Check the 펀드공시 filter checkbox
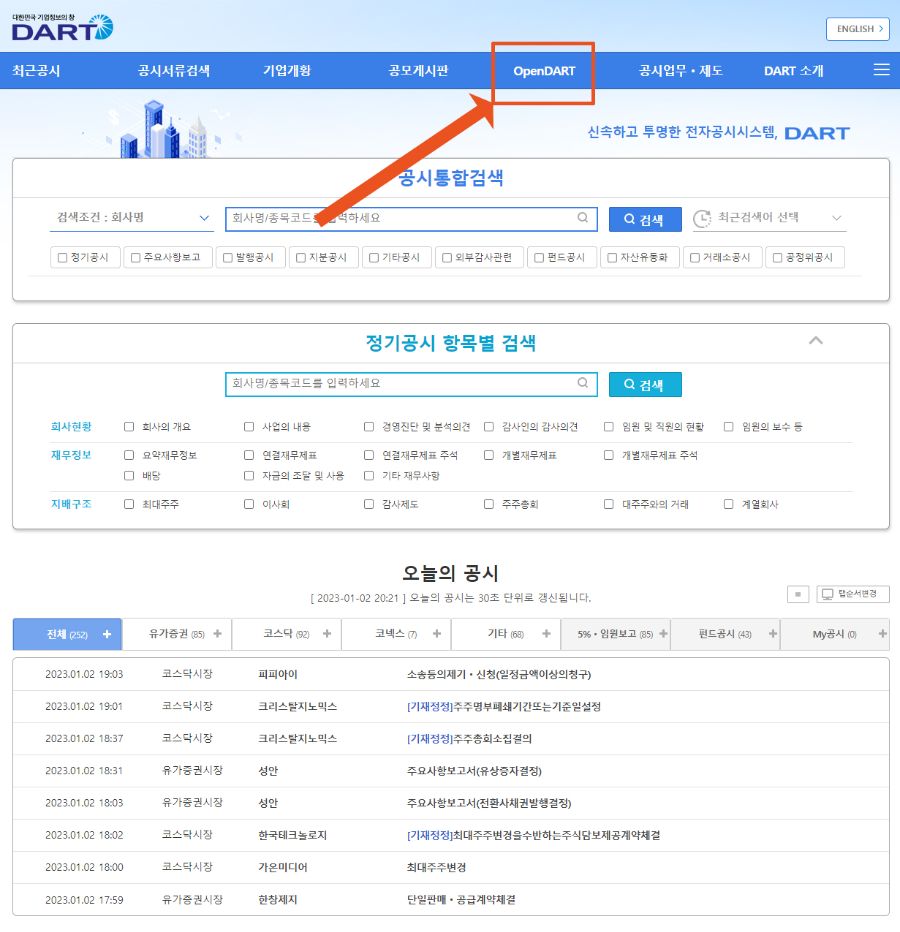The width and height of the screenshot is (900, 932). [x=539, y=257]
